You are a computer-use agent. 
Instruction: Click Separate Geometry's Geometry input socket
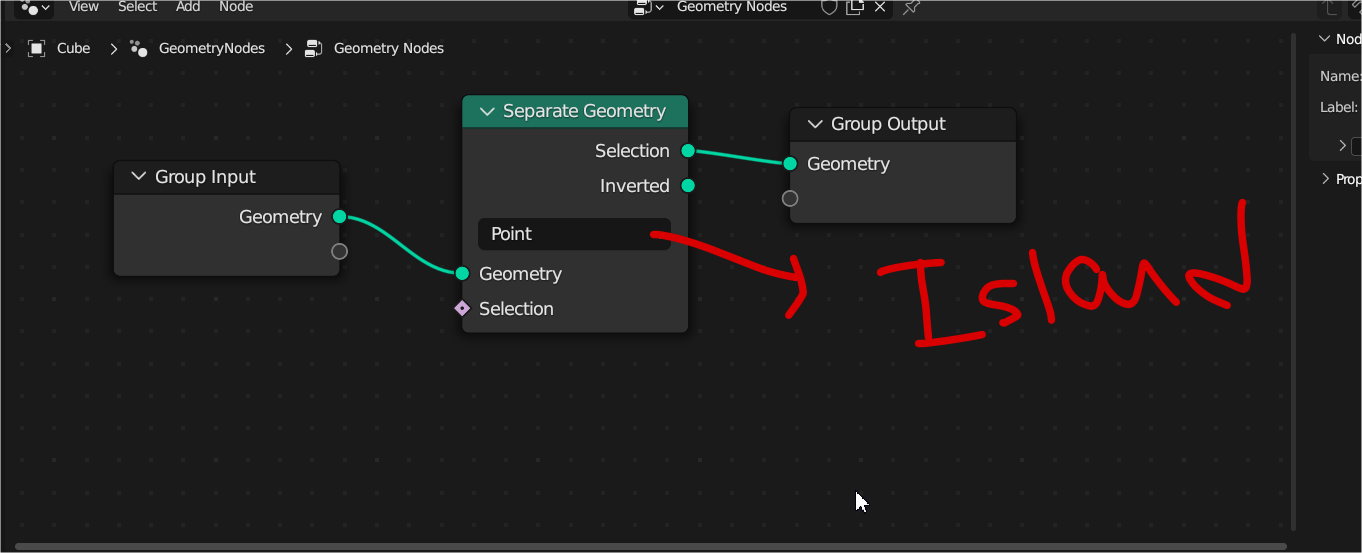[462, 273]
